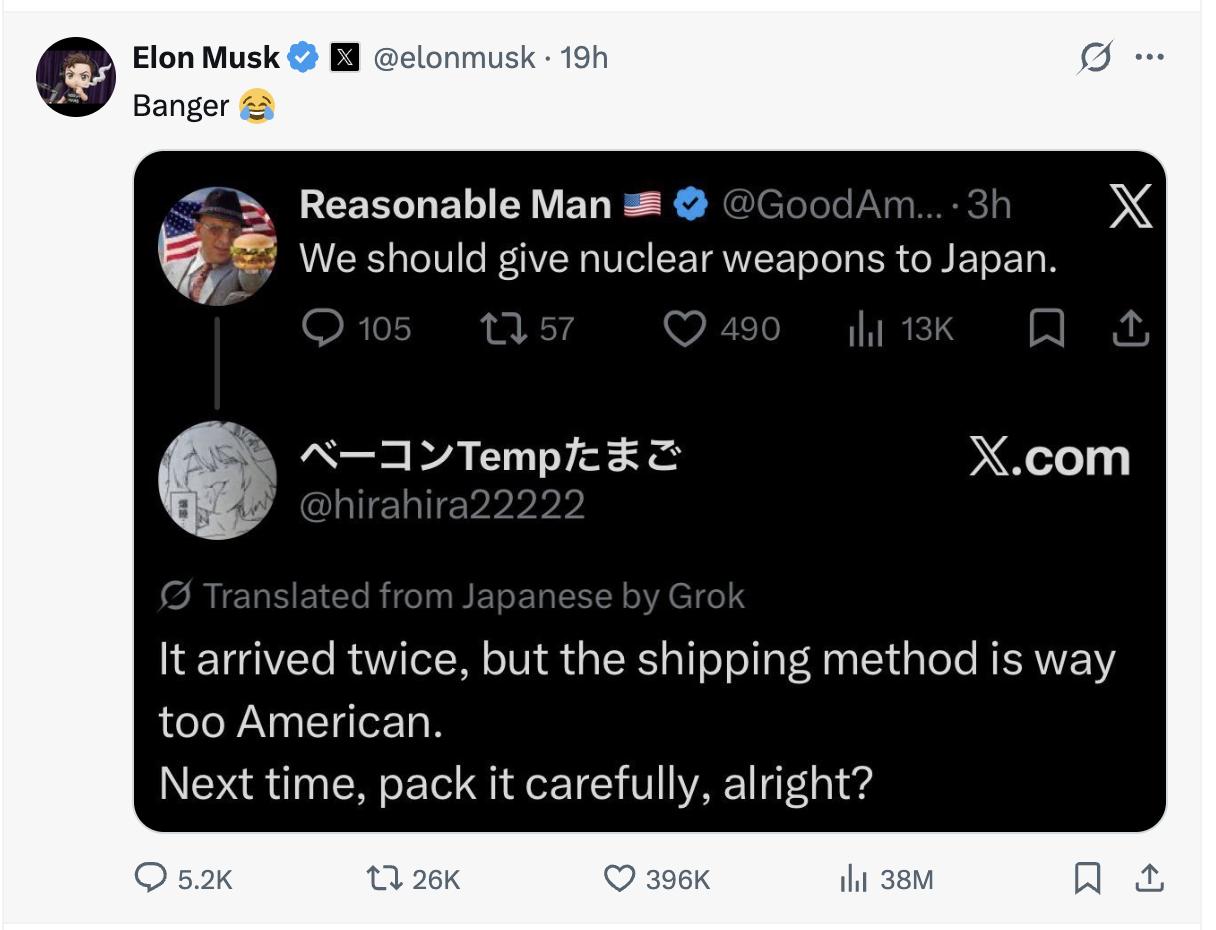Open the 19h post timestamp
This screenshot has height=930, width=1216.
click(x=584, y=58)
